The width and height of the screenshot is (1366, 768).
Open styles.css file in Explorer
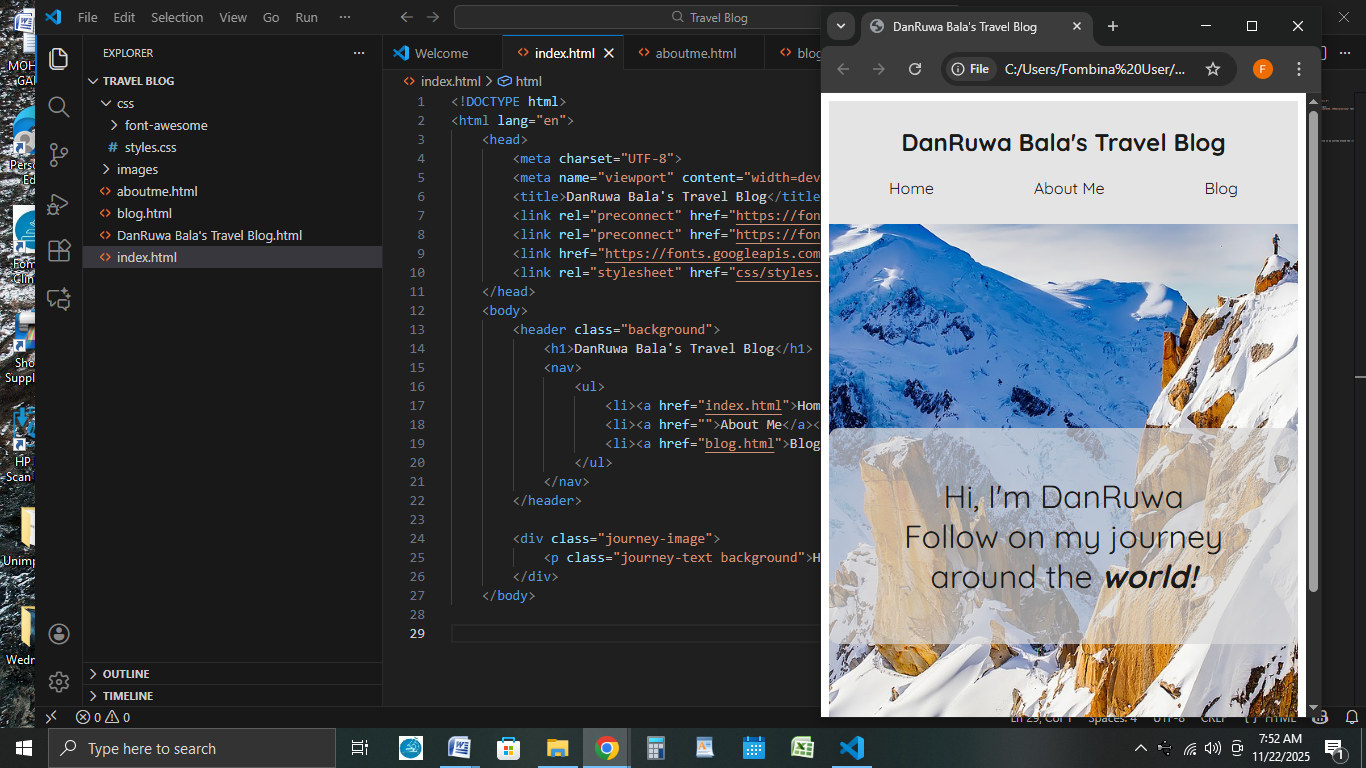pyautogui.click(x=150, y=147)
